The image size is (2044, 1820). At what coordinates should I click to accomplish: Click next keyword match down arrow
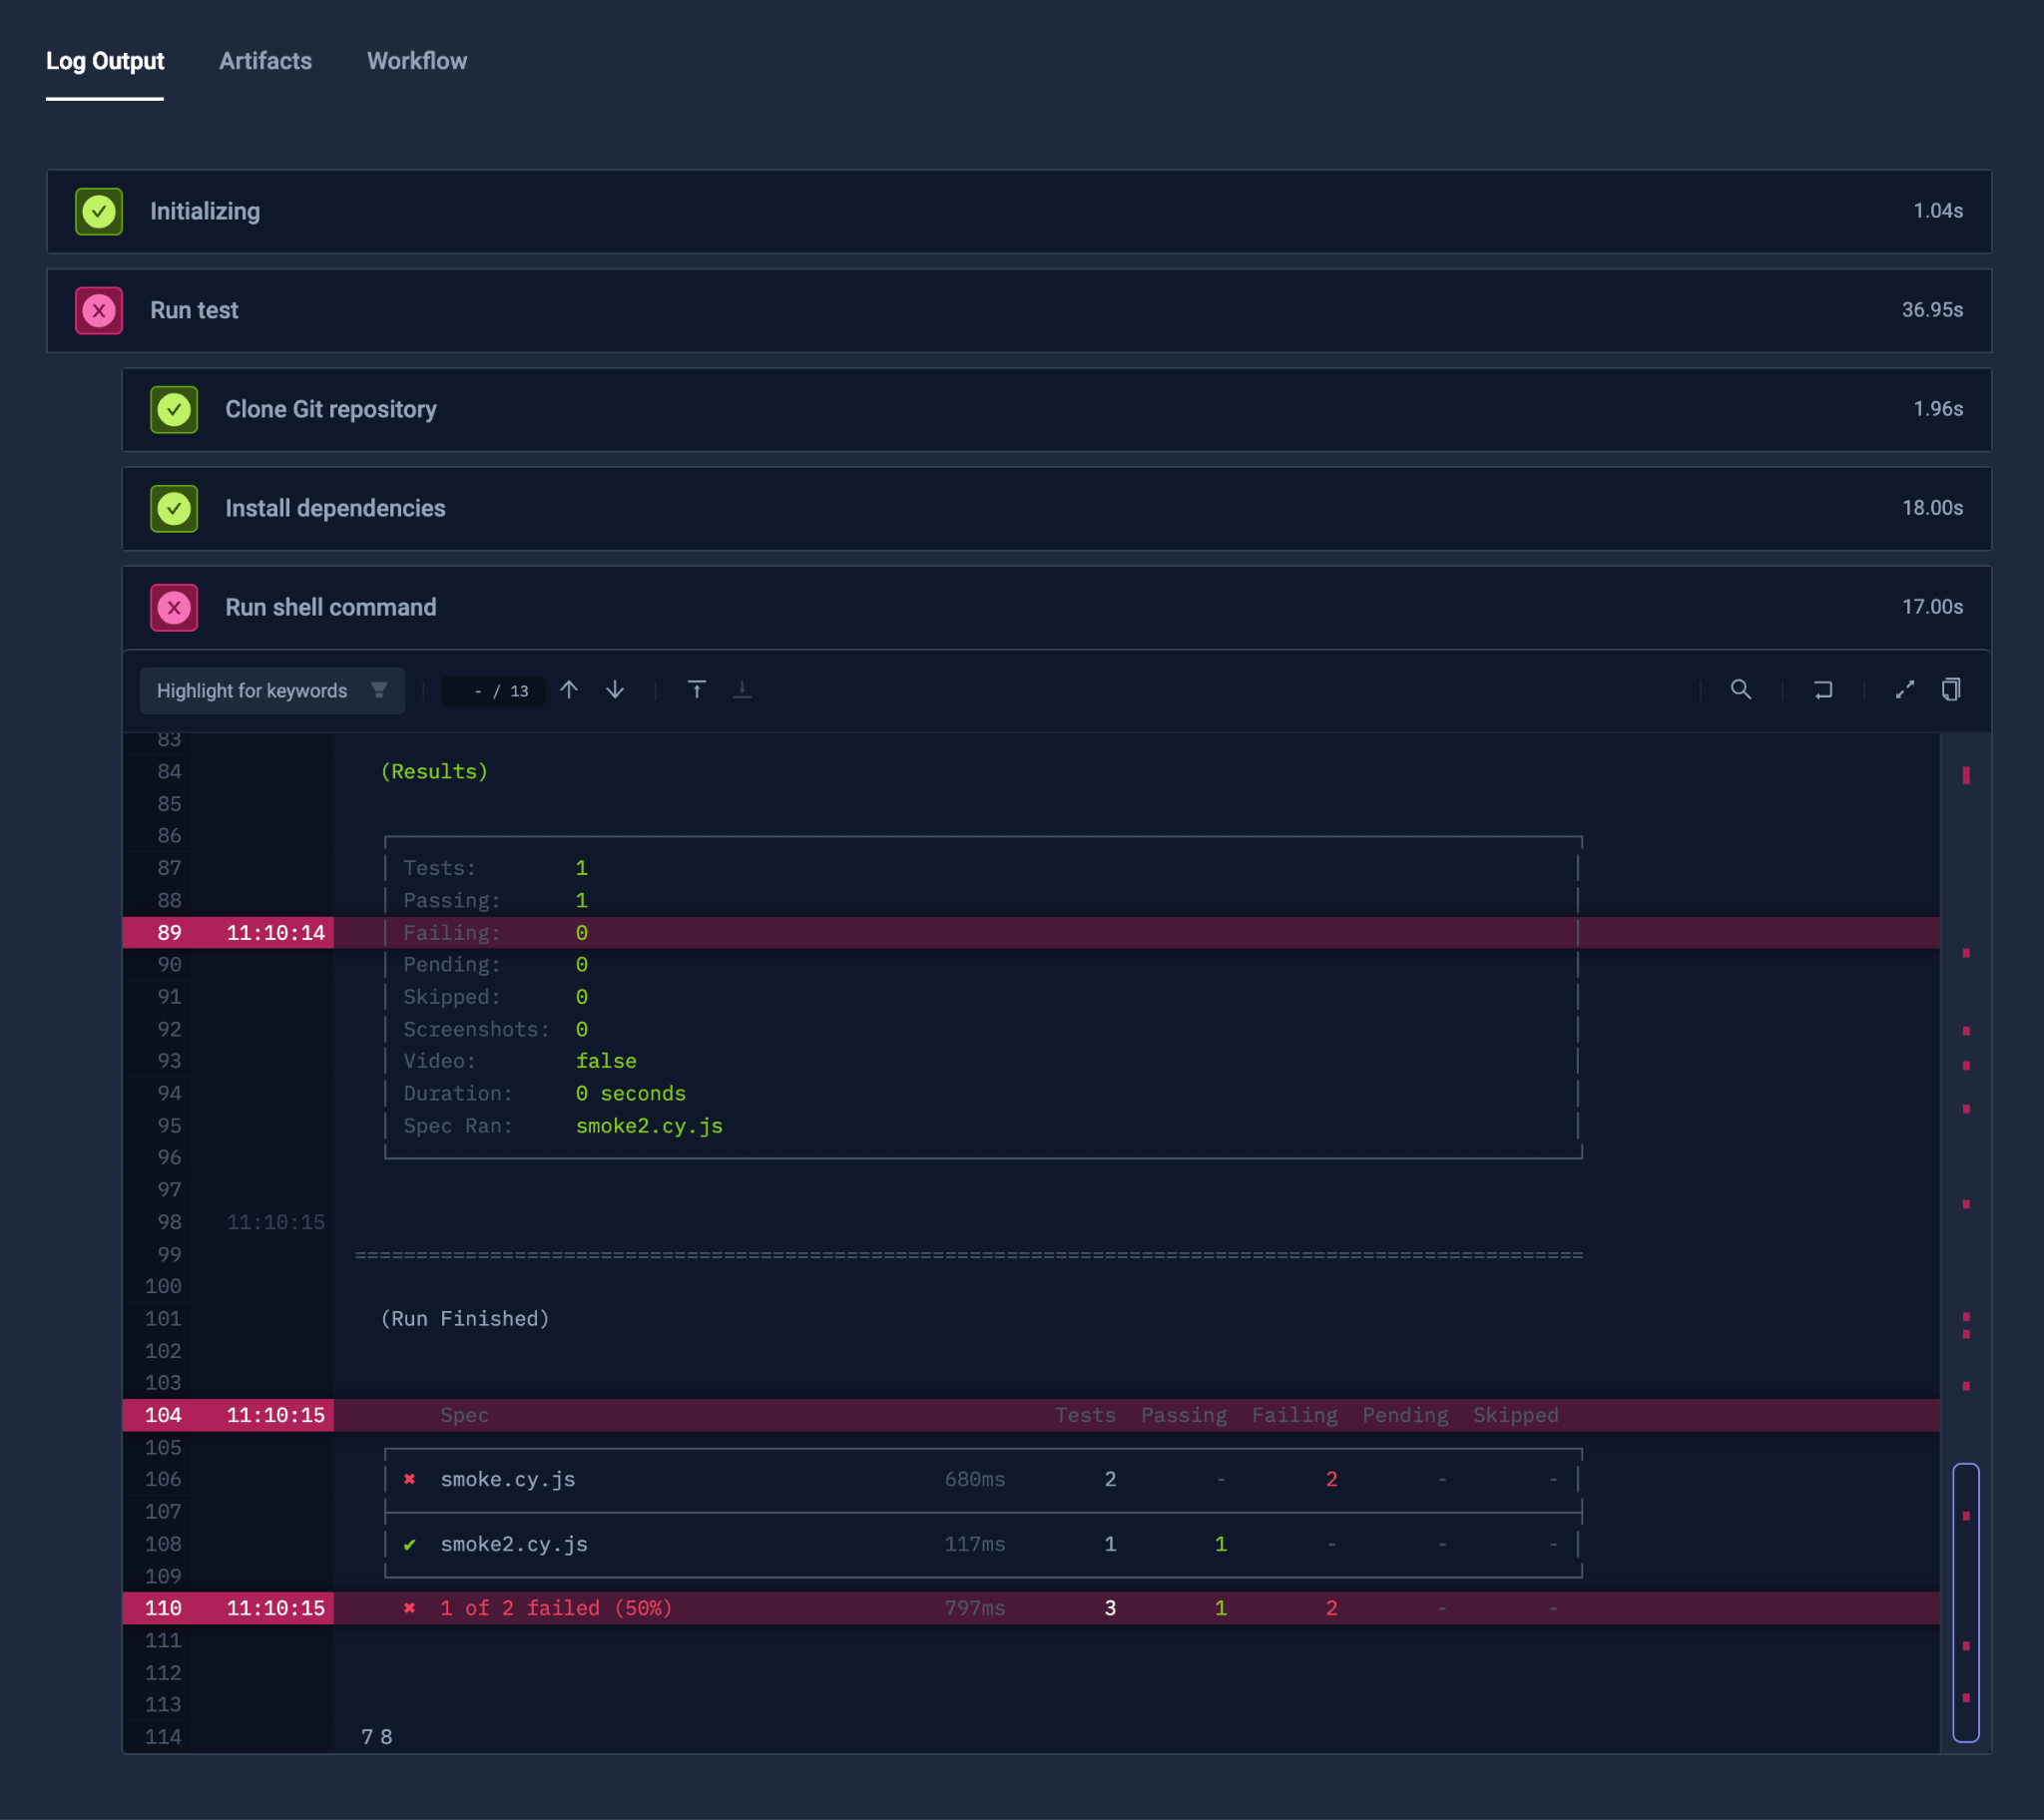[x=615, y=690]
